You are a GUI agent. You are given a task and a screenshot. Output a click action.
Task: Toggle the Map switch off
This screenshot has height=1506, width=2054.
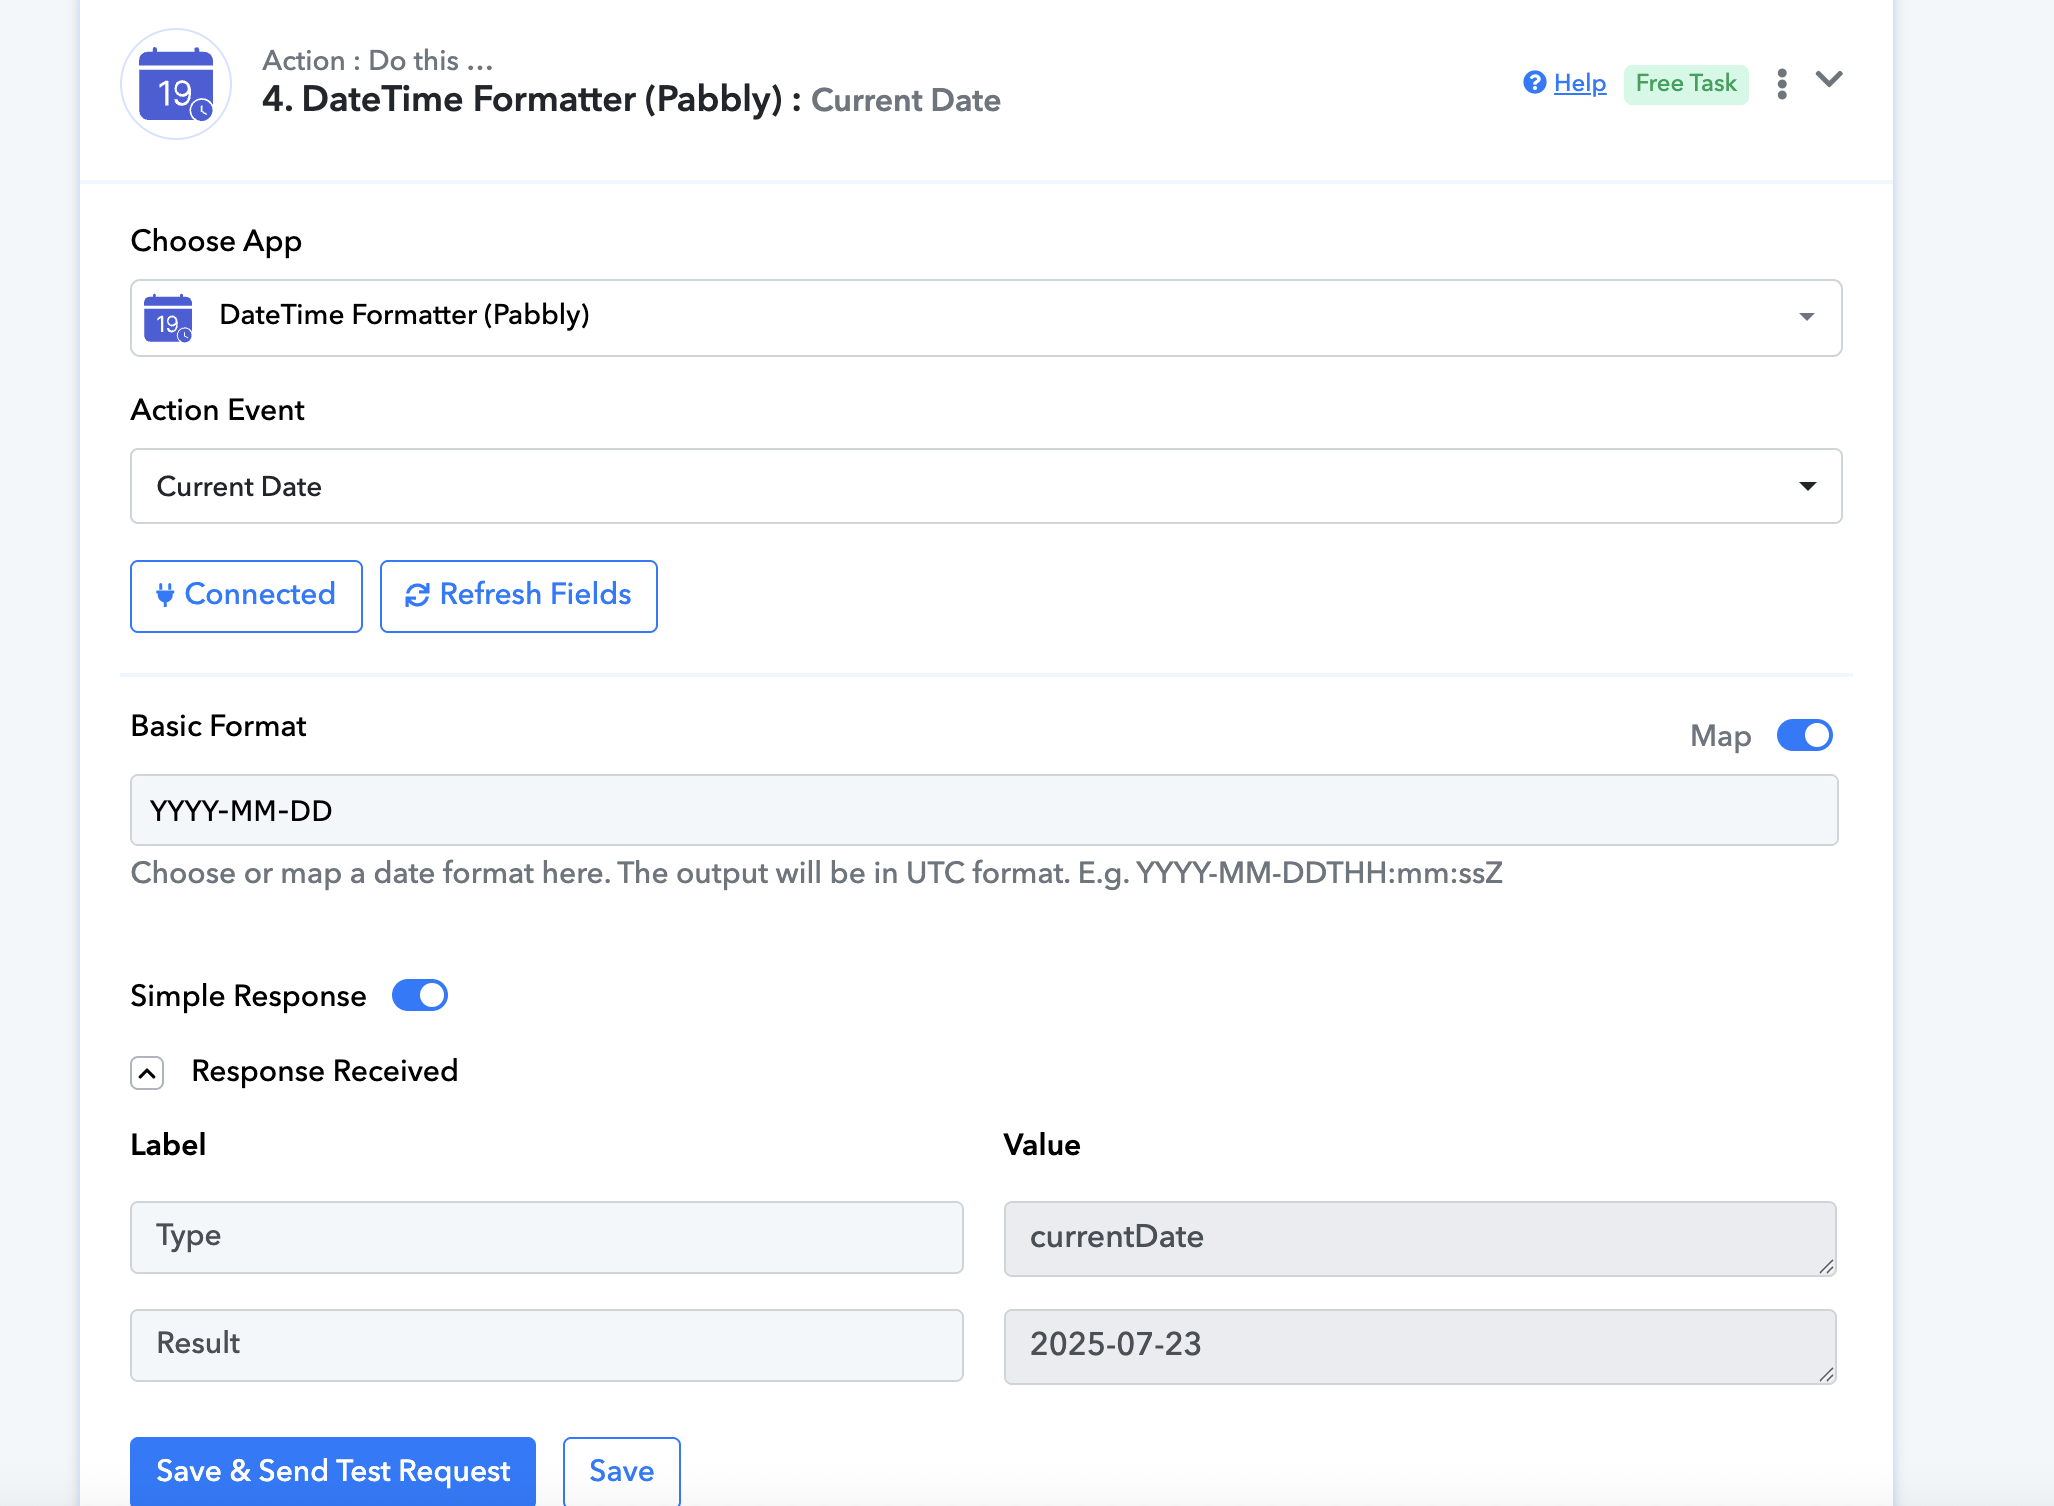point(1804,735)
